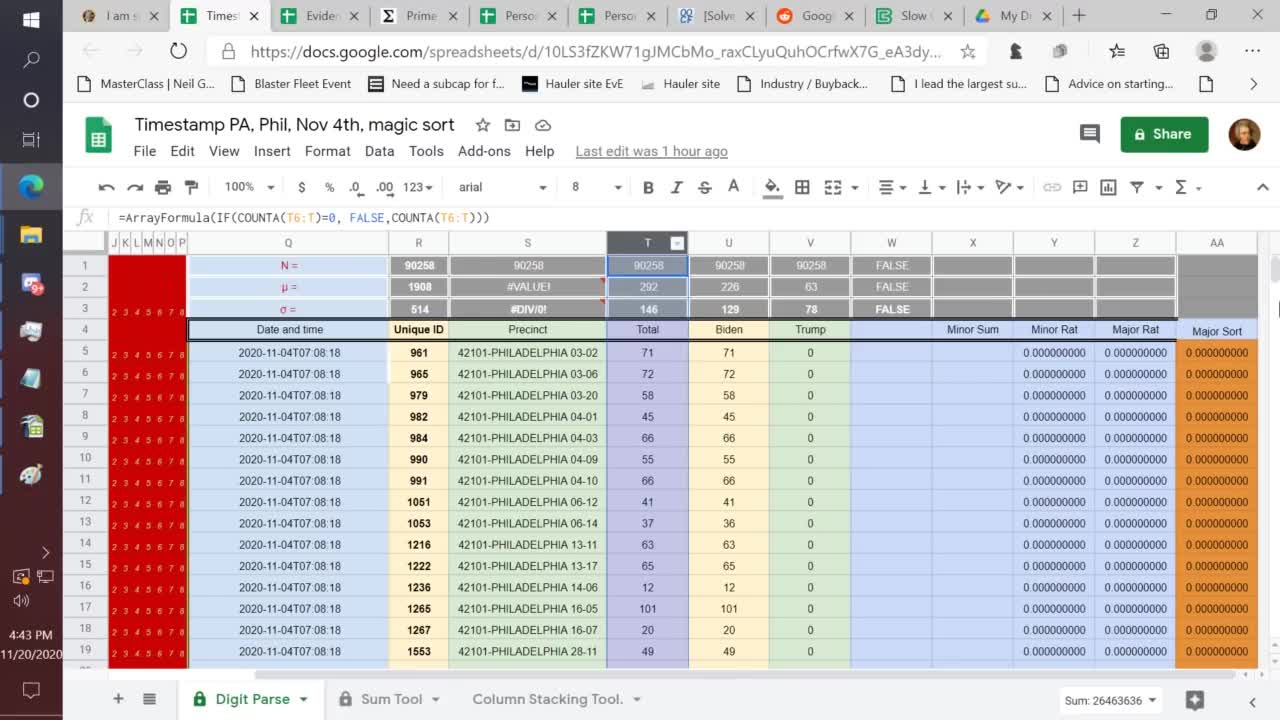This screenshot has height=720, width=1280.
Task: Open the fill color picker
Action: [x=772, y=187]
